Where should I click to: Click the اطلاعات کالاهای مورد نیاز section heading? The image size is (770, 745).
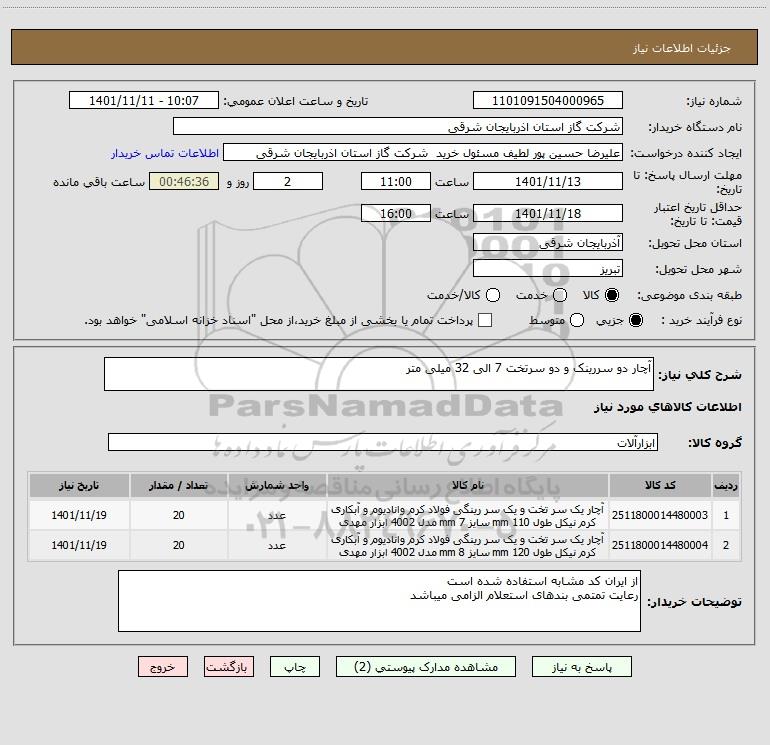coord(668,407)
